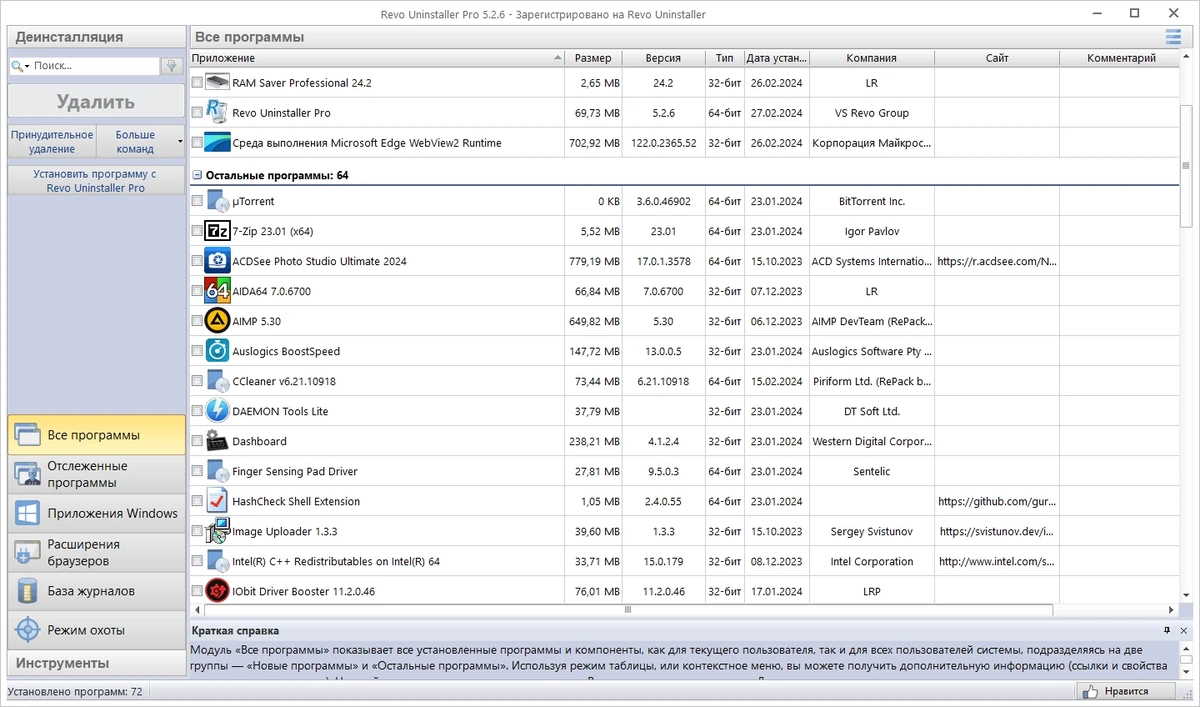Tick the AIMP 5.30 checkbox
The height and width of the screenshot is (707, 1200).
(x=197, y=321)
